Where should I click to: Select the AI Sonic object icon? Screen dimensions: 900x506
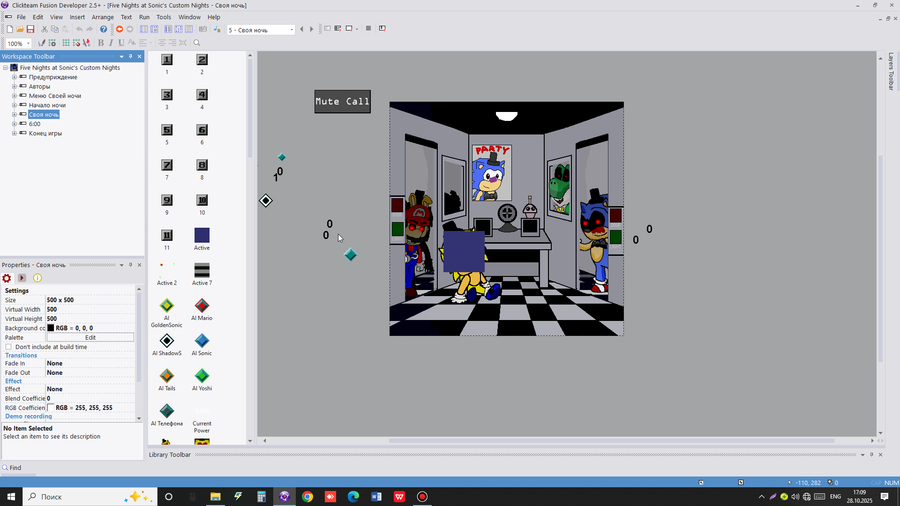201,341
